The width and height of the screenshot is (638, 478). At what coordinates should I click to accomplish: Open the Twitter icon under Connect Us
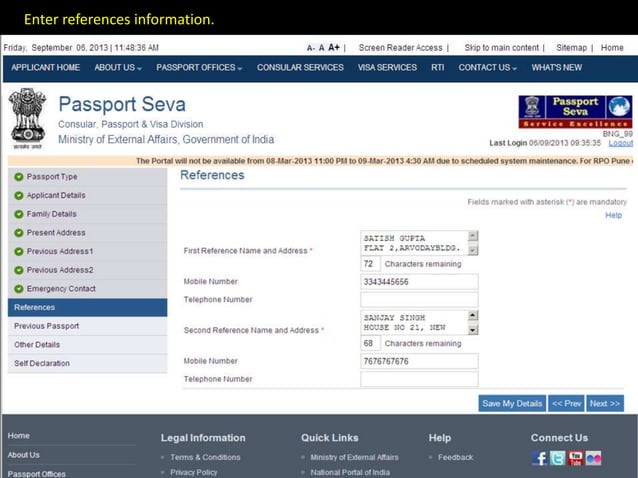(557, 458)
